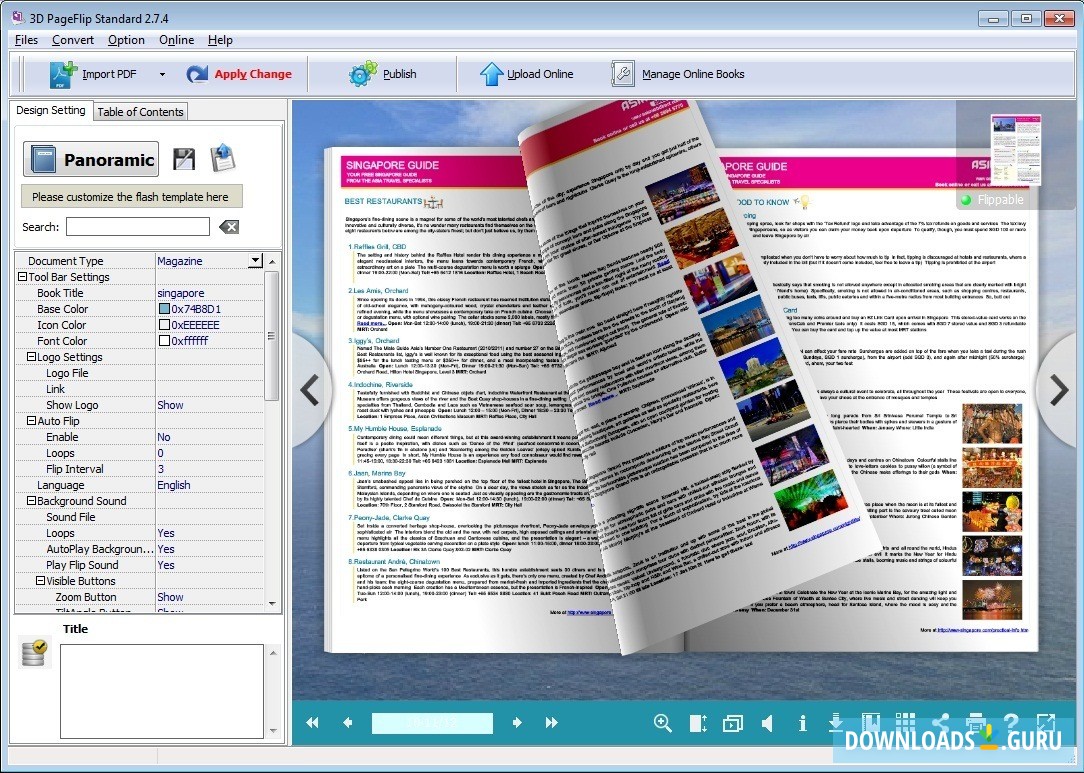Click the auto flip icon in viewer toolbar
The image size is (1084, 773).
click(x=733, y=724)
